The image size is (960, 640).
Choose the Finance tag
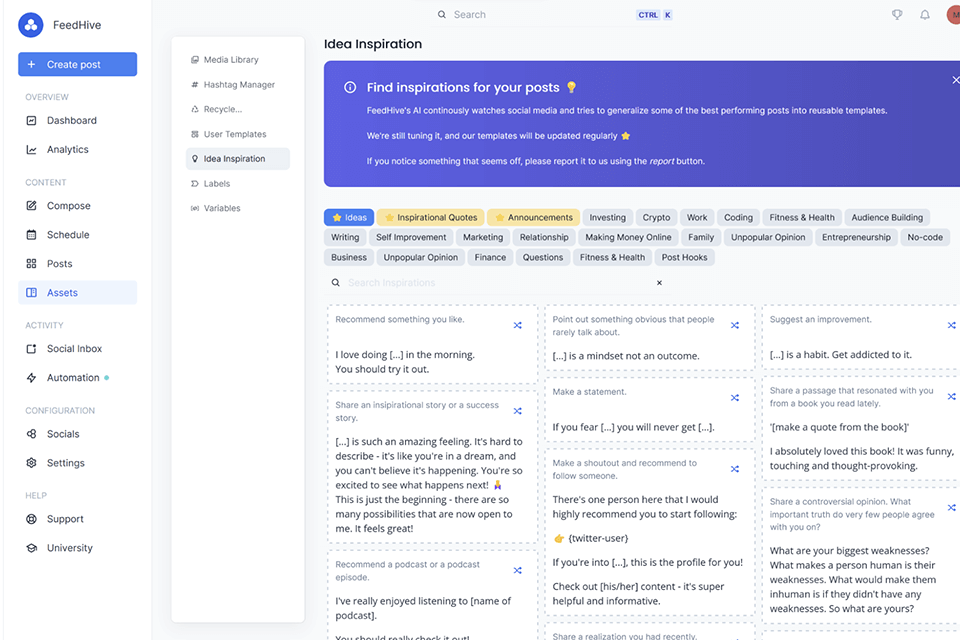click(x=490, y=257)
